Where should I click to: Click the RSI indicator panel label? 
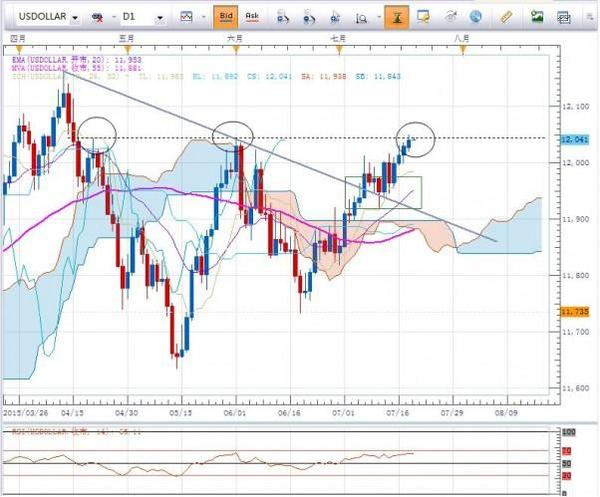click(60, 432)
